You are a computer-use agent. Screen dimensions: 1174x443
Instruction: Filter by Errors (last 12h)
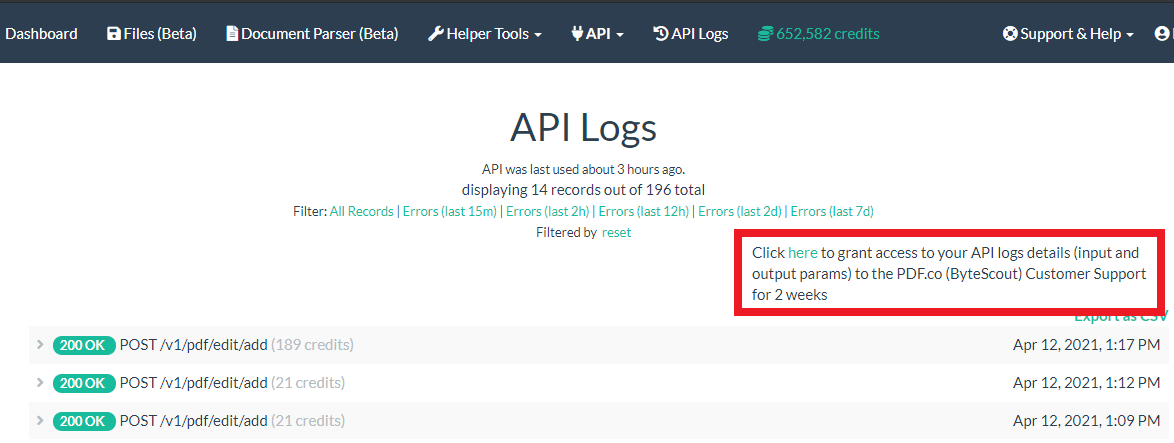click(x=644, y=212)
